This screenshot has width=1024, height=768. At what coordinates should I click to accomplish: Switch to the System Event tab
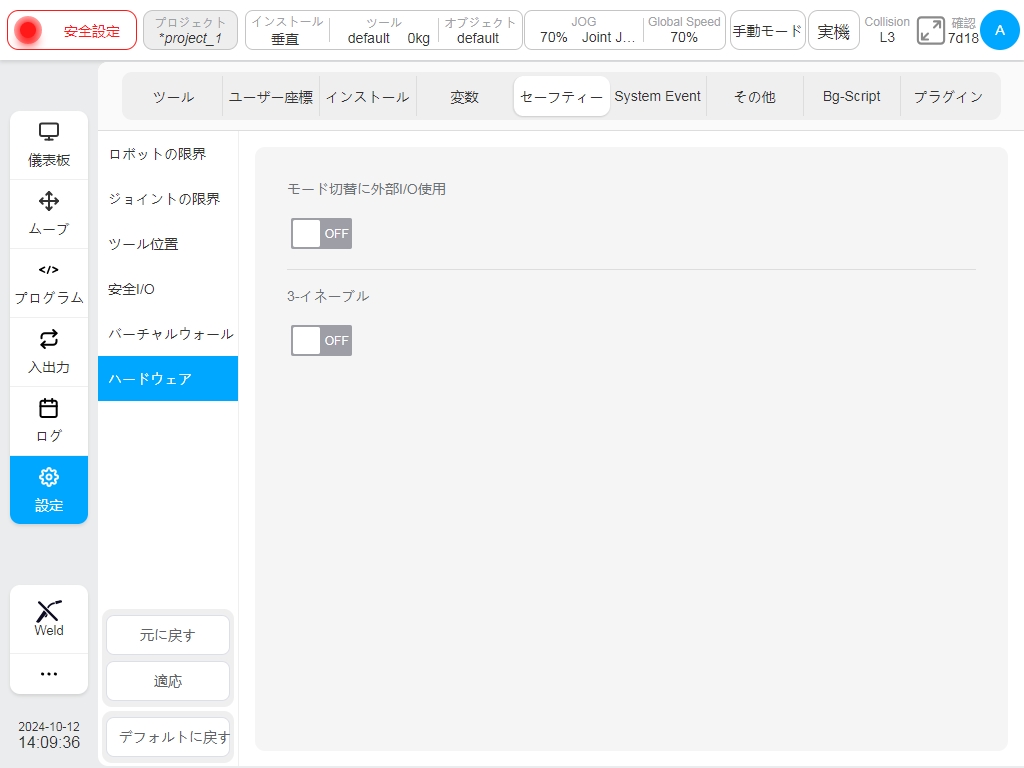click(658, 97)
